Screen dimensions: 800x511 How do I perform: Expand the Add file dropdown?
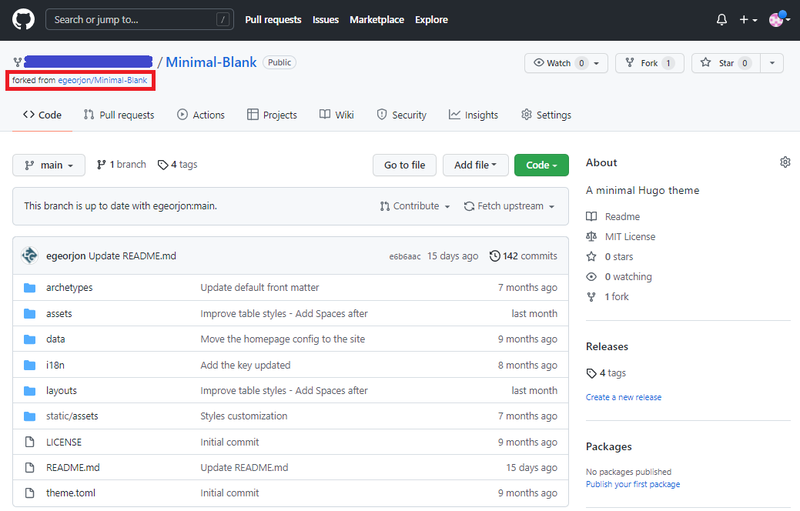click(476, 165)
